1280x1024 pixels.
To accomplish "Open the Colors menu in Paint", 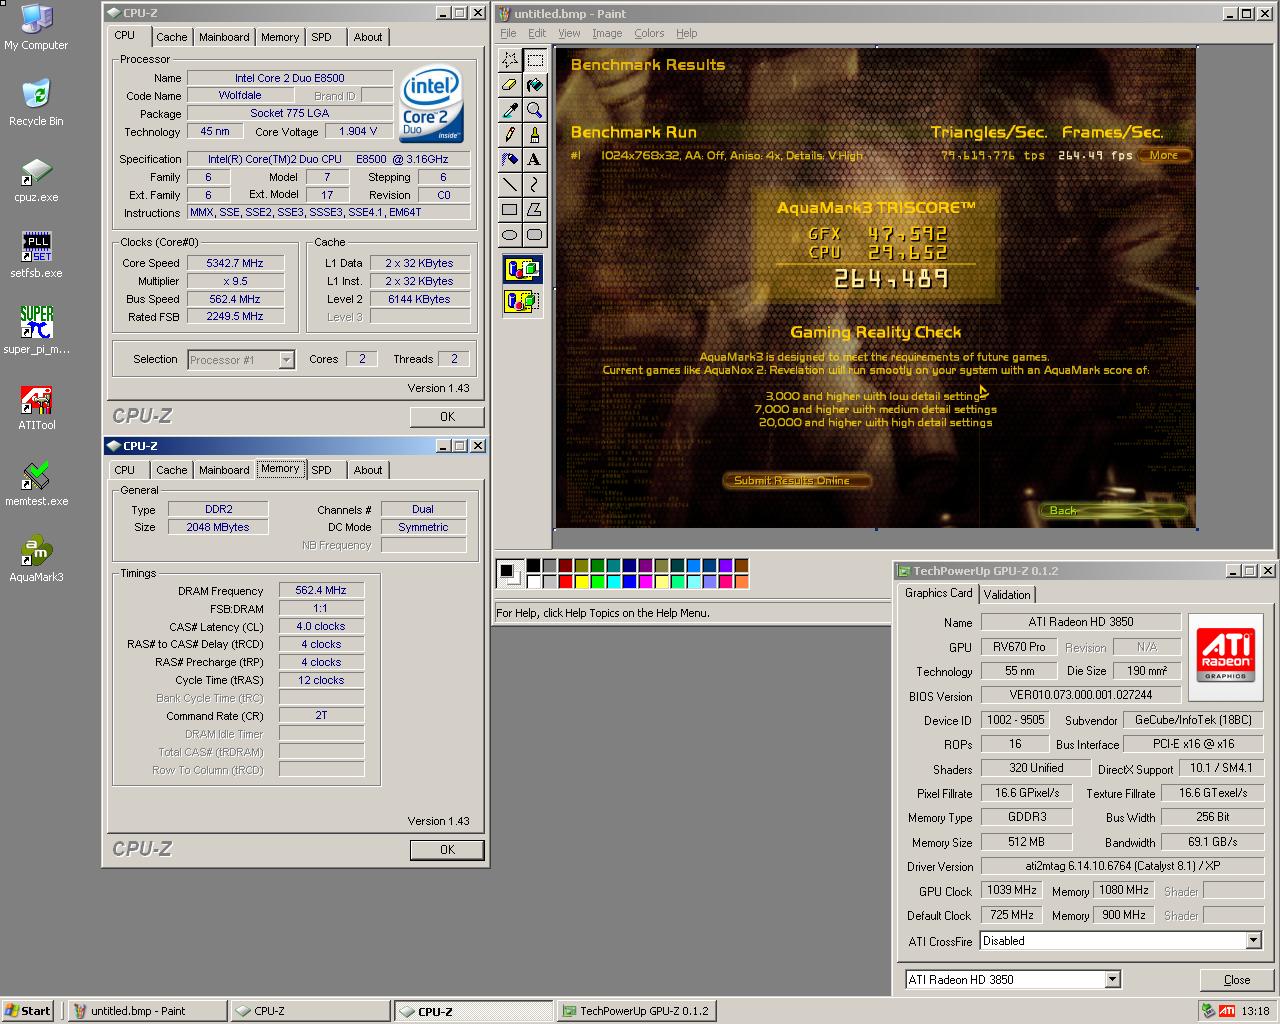I will point(649,33).
